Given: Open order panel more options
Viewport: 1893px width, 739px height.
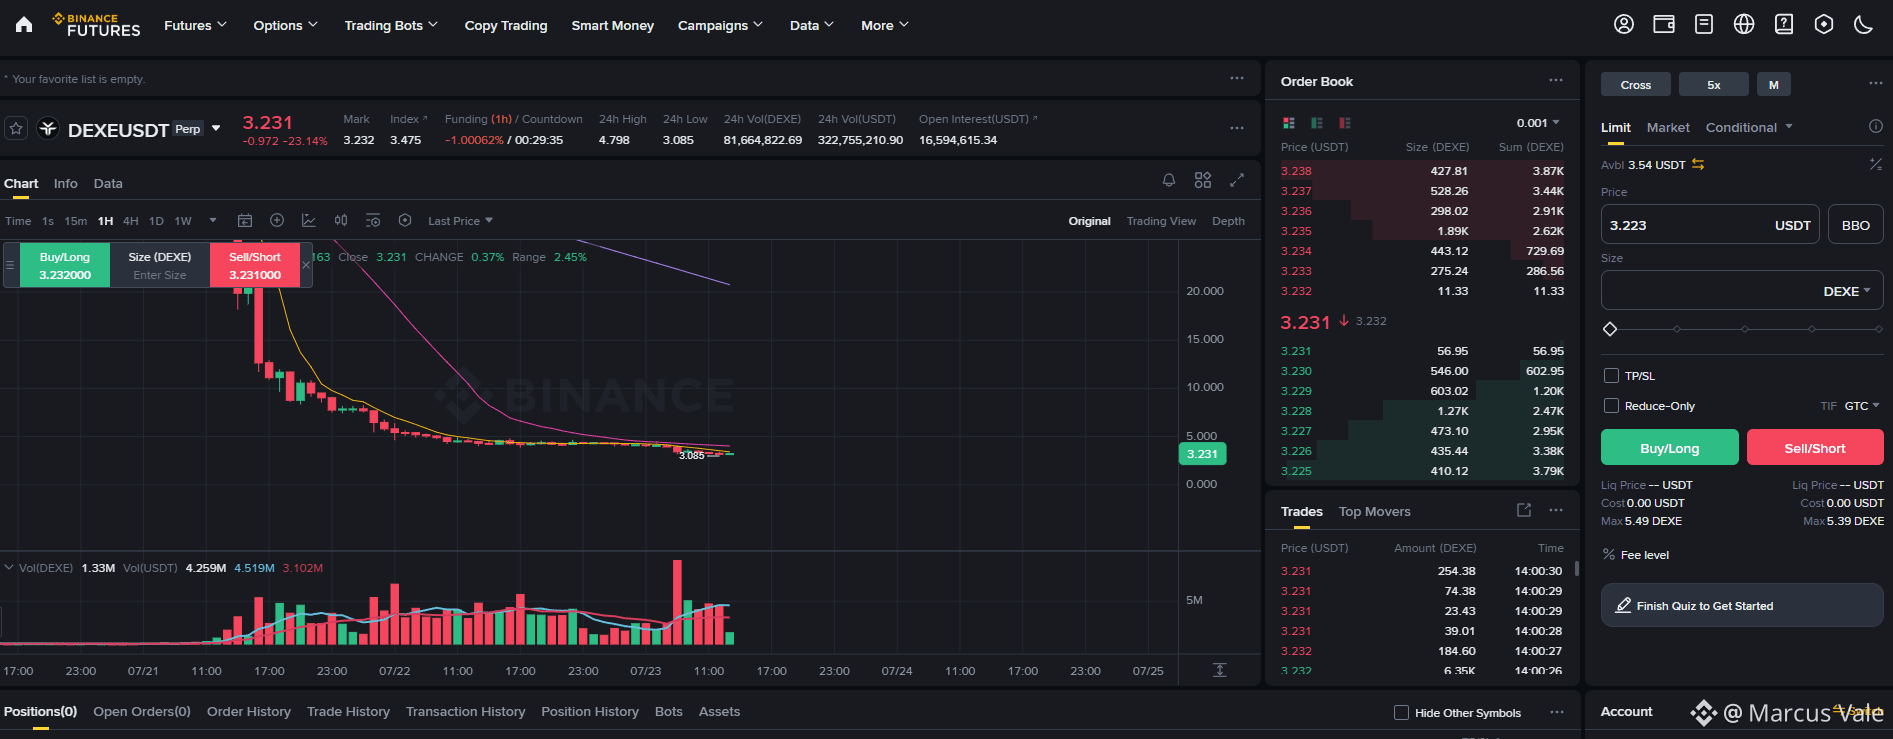Looking at the screenshot, I should tap(1876, 84).
